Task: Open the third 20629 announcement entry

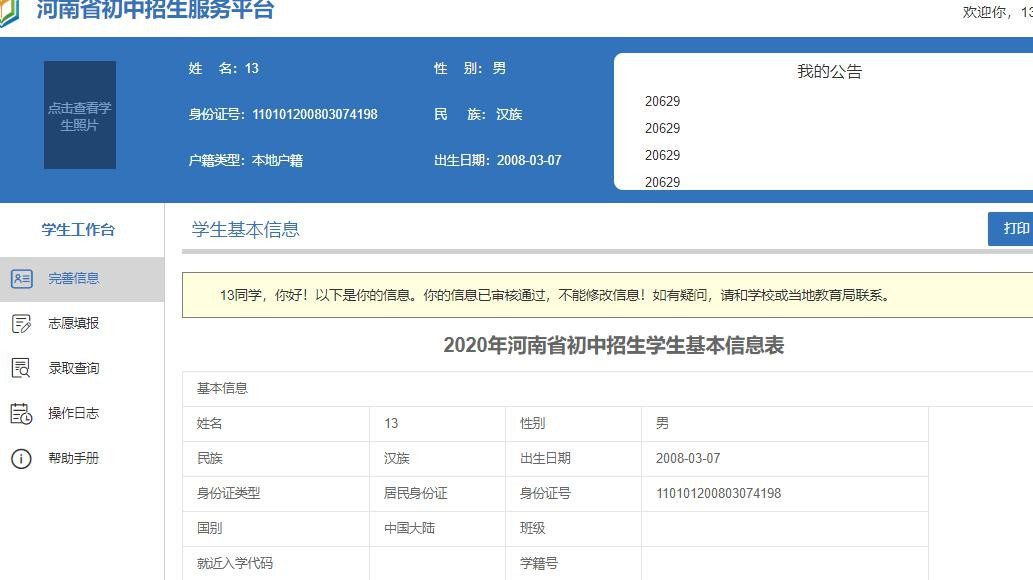Action: click(661, 155)
